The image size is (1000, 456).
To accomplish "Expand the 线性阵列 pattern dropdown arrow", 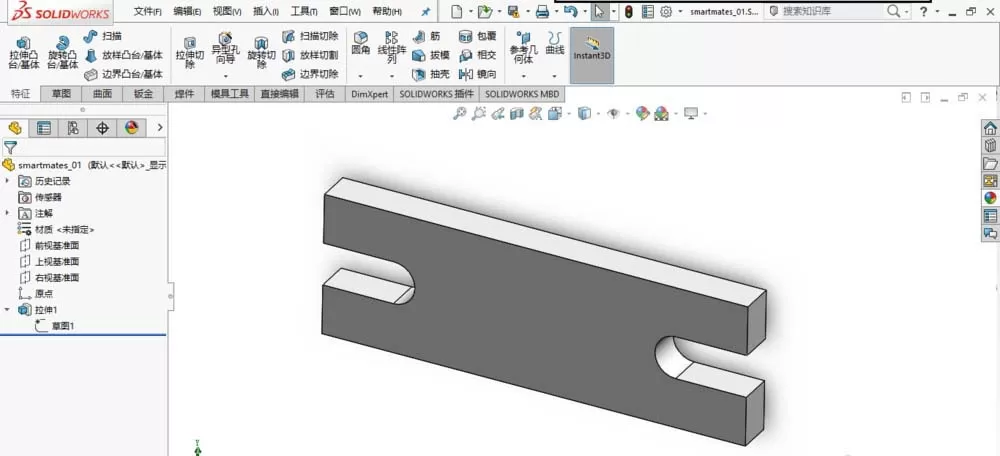I will (392, 75).
